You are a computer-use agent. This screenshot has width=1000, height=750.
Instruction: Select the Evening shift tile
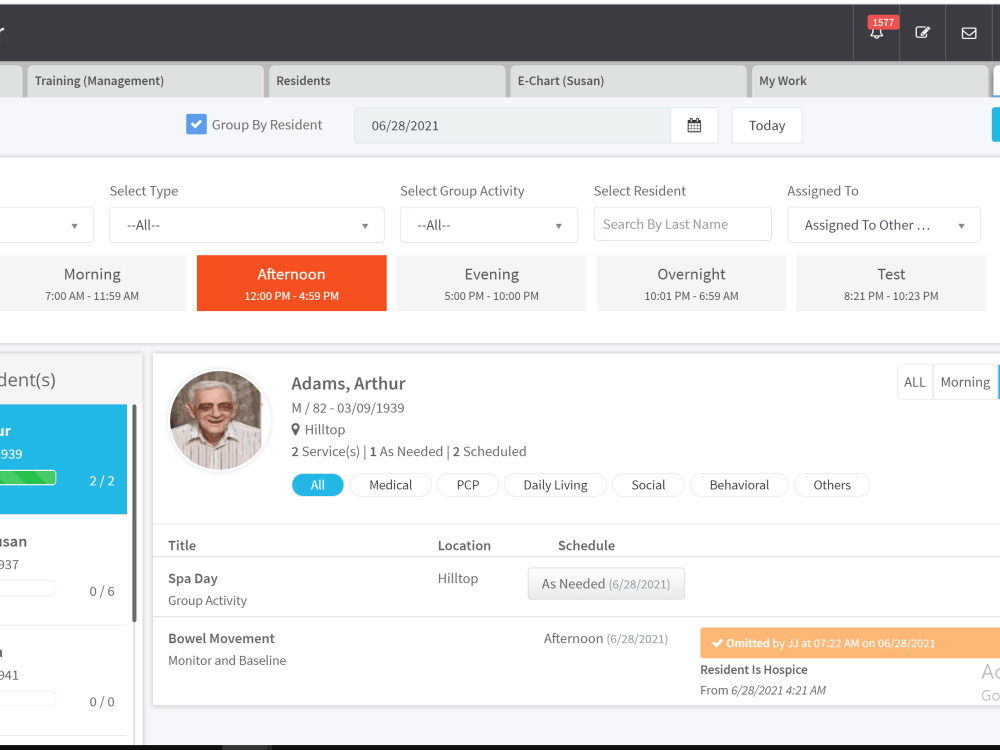(492, 283)
